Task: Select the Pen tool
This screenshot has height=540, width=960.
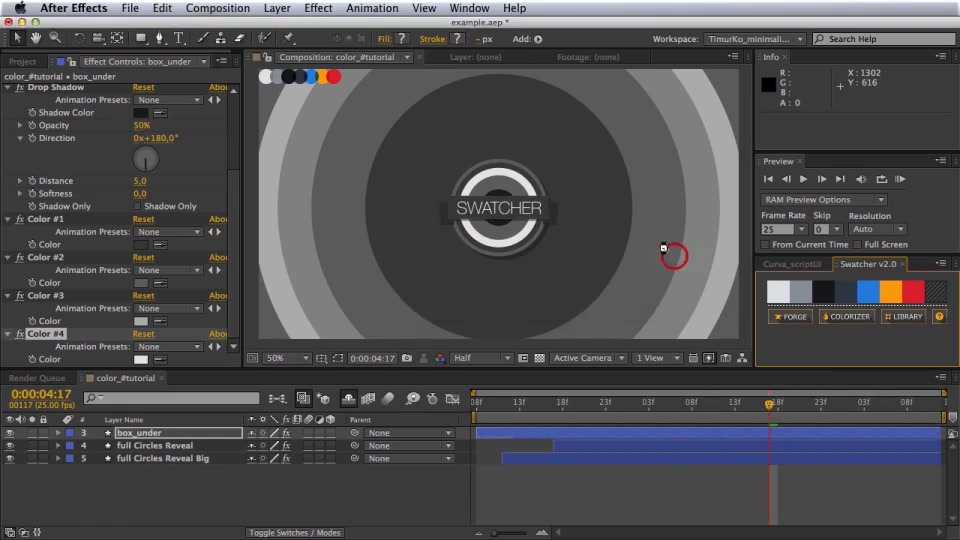Action: [159, 38]
